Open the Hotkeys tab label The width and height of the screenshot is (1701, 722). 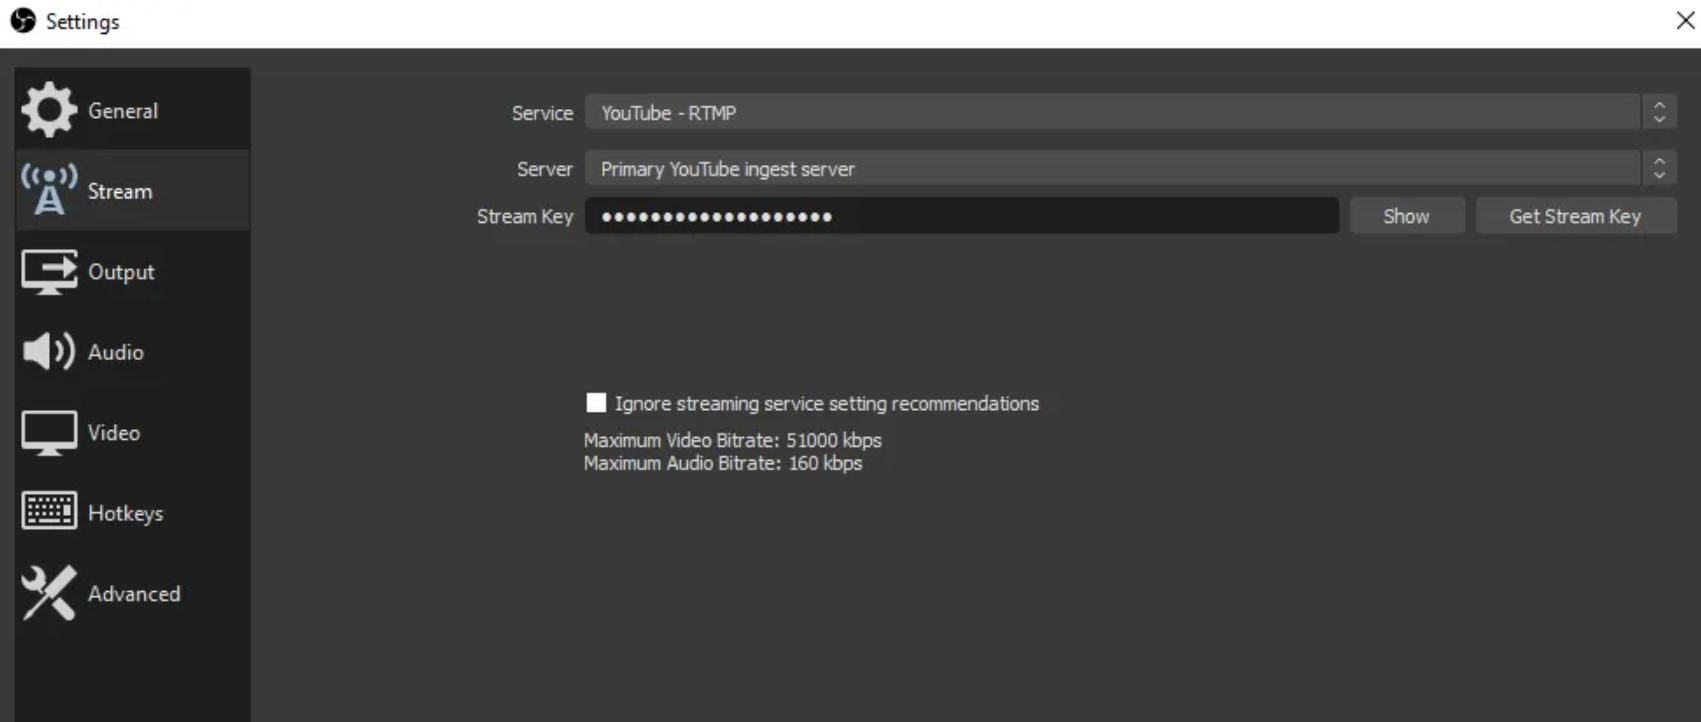[126, 513]
